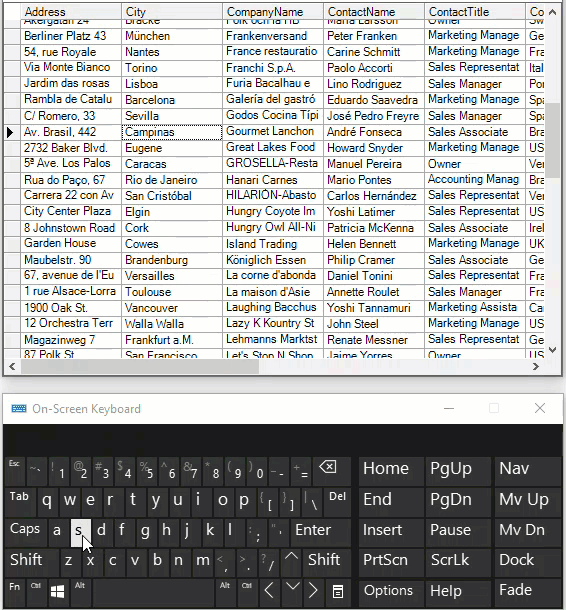Image resolution: width=566 pixels, height=610 pixels.
Task: Click the m key
Action: [203, 562]
